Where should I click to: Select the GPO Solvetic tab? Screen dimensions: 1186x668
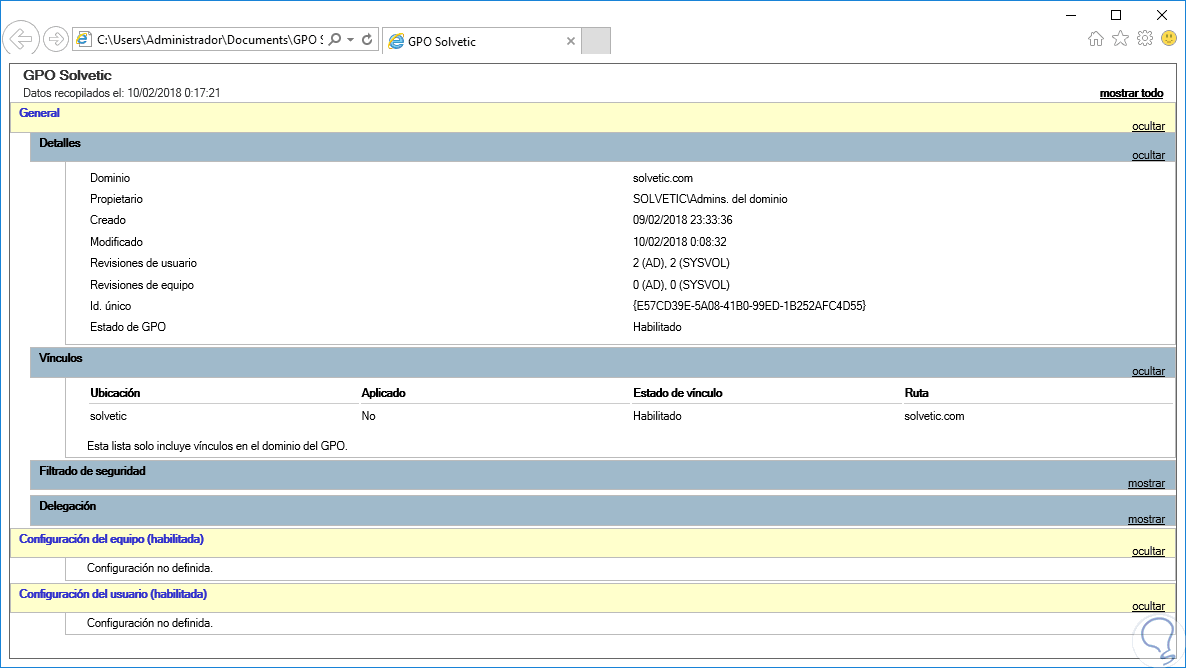click(482, 41)
